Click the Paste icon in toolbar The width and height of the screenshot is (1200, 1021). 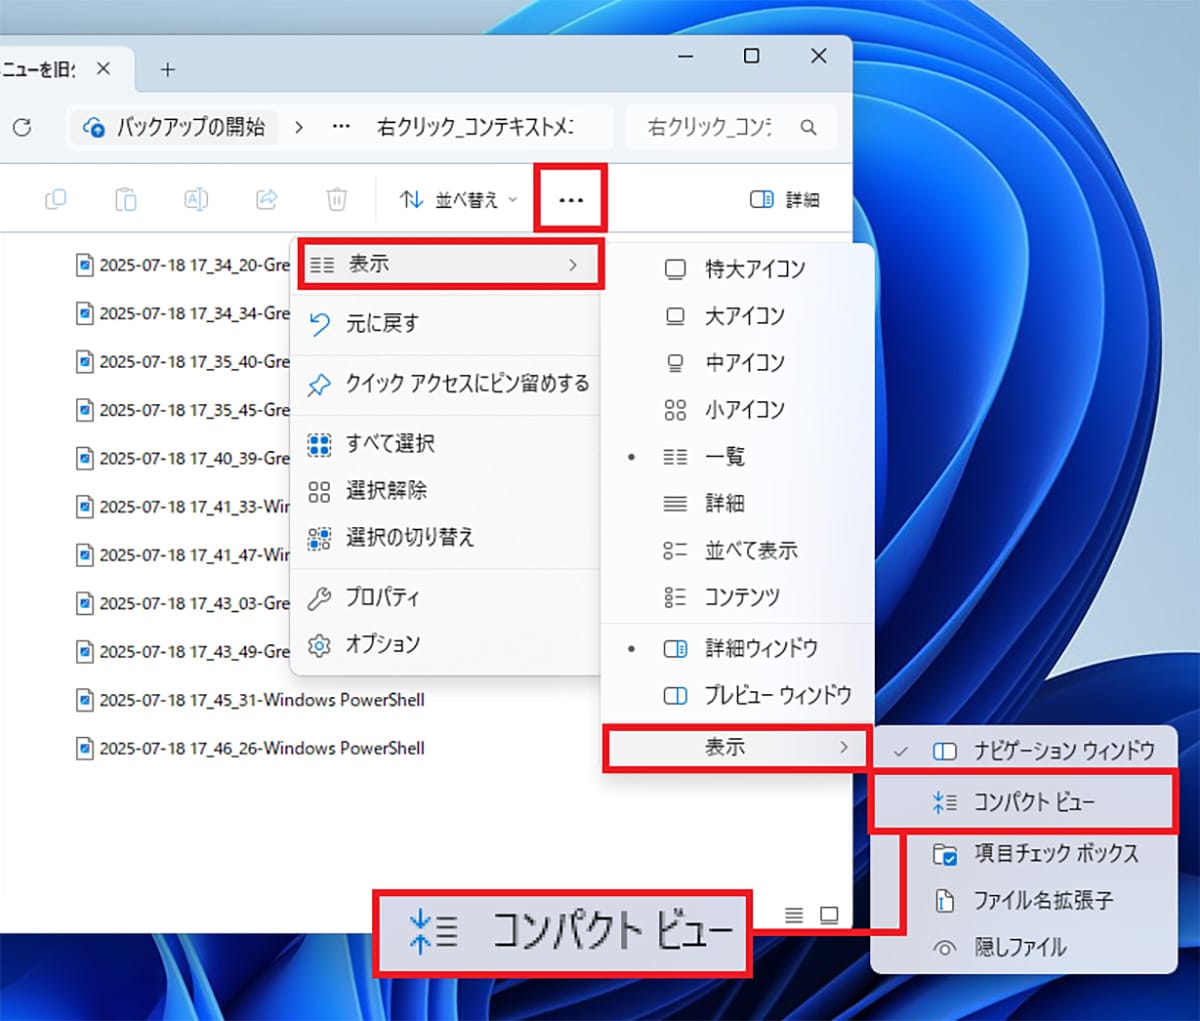[126, 199]
